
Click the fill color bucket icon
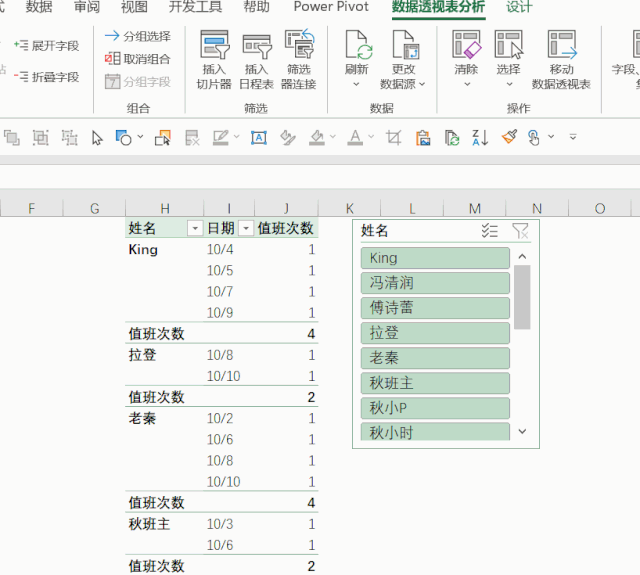[317, 138]
